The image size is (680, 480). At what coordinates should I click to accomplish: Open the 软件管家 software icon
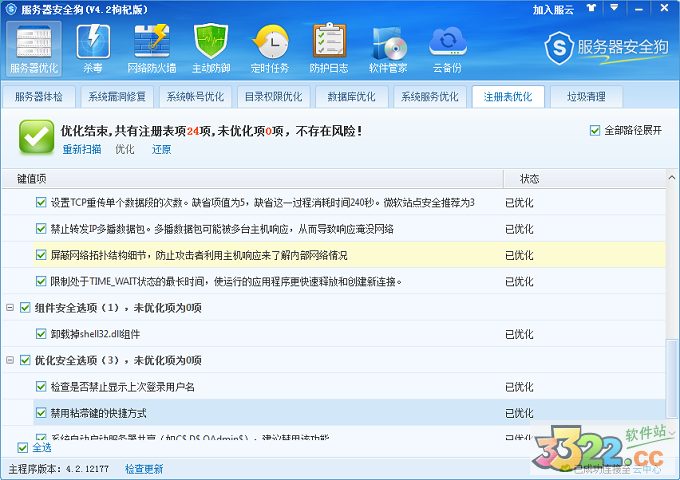click(388, 49)
